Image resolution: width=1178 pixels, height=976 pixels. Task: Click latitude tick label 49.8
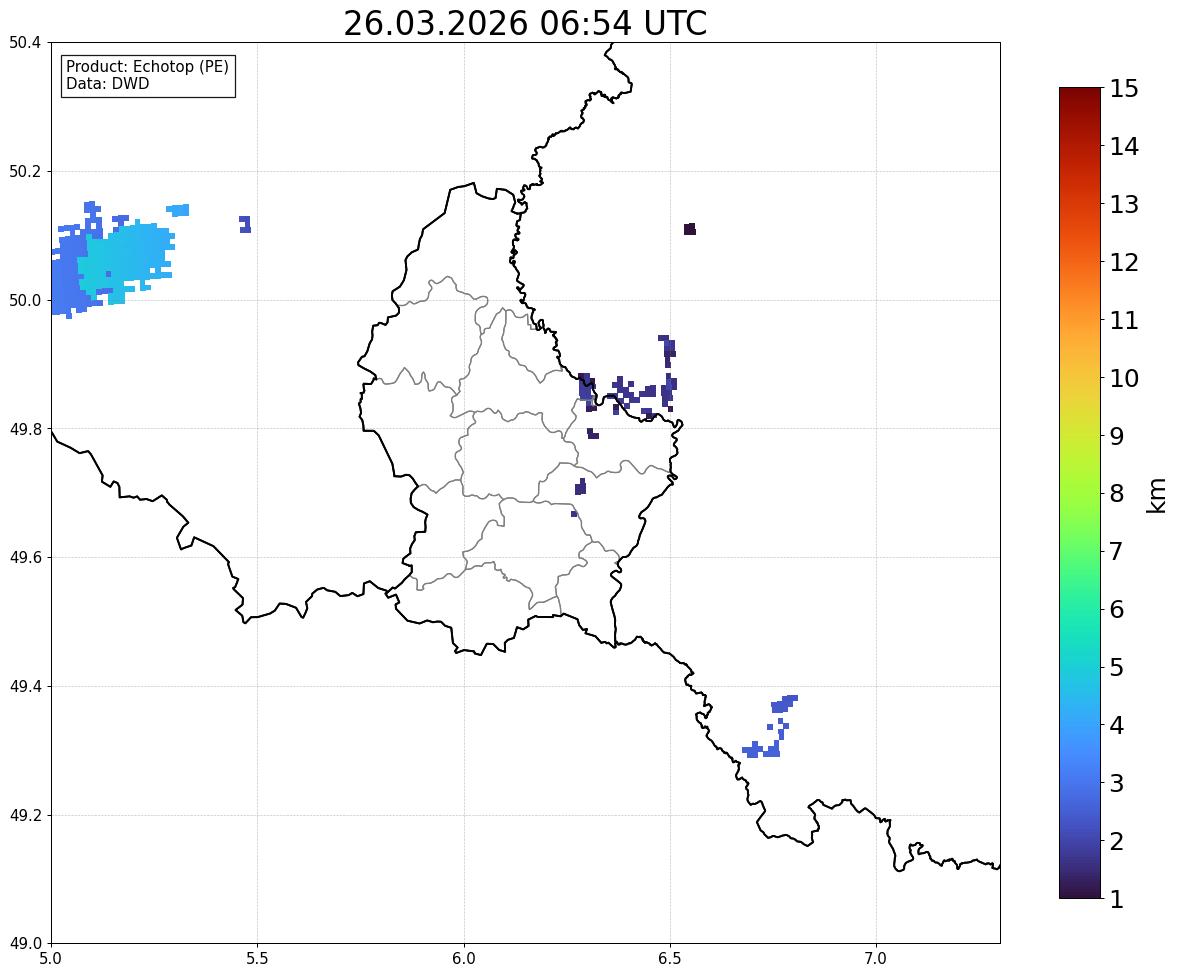pos(25,429)
